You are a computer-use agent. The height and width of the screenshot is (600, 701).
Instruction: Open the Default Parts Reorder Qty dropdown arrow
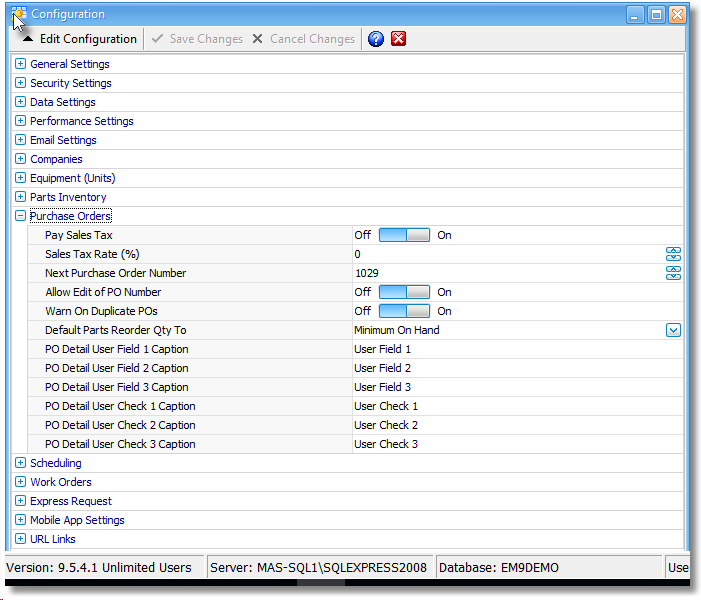pos(673,330)
